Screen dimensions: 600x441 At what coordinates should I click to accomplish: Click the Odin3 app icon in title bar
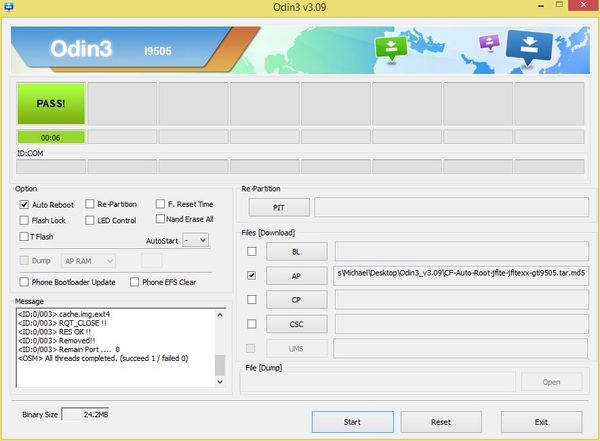[x=8, y=7]
